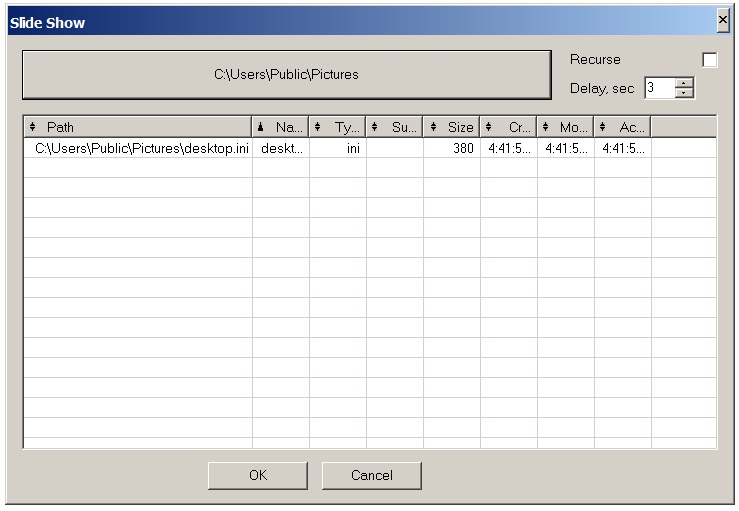Confirm with the OK button
This screenshot has height=511, width=739.
(x=258, y=475)
